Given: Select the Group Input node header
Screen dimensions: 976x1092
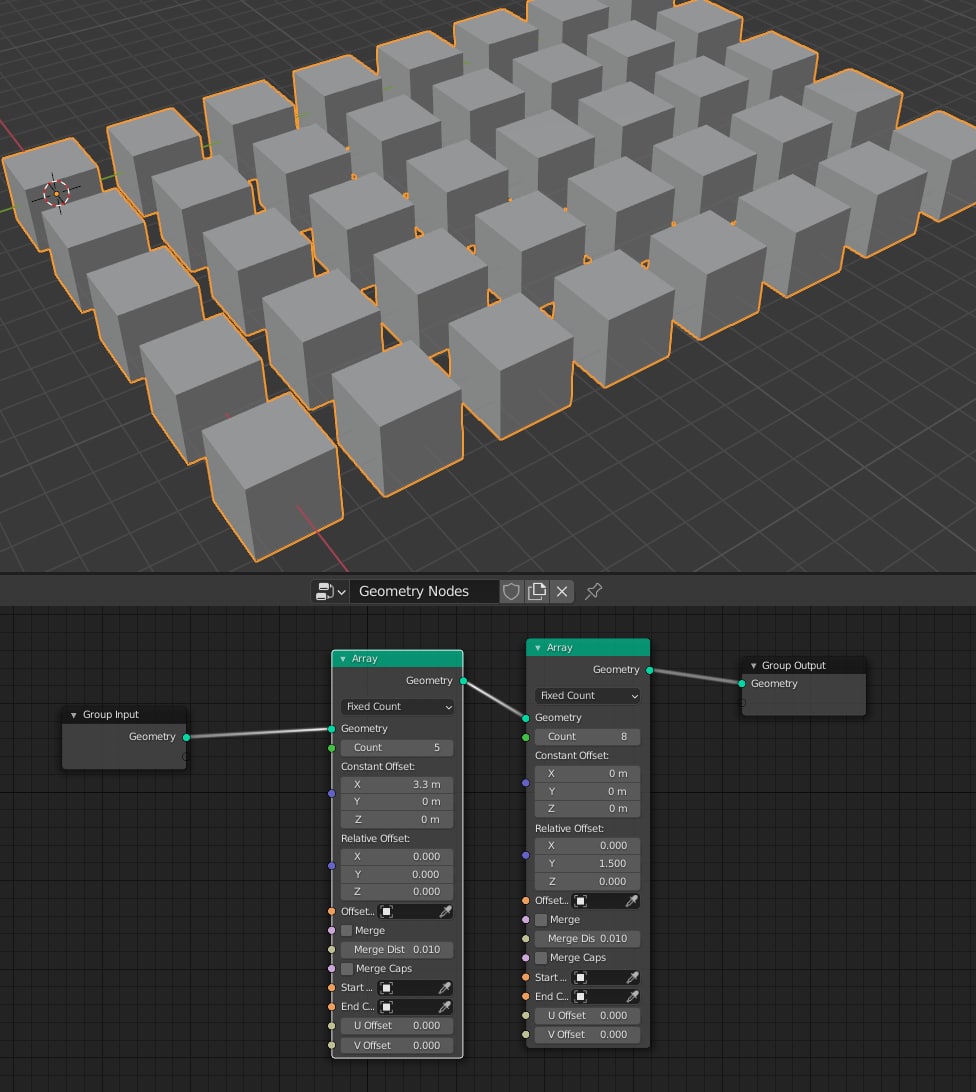Looking at the screenshot, I should 125,715.
